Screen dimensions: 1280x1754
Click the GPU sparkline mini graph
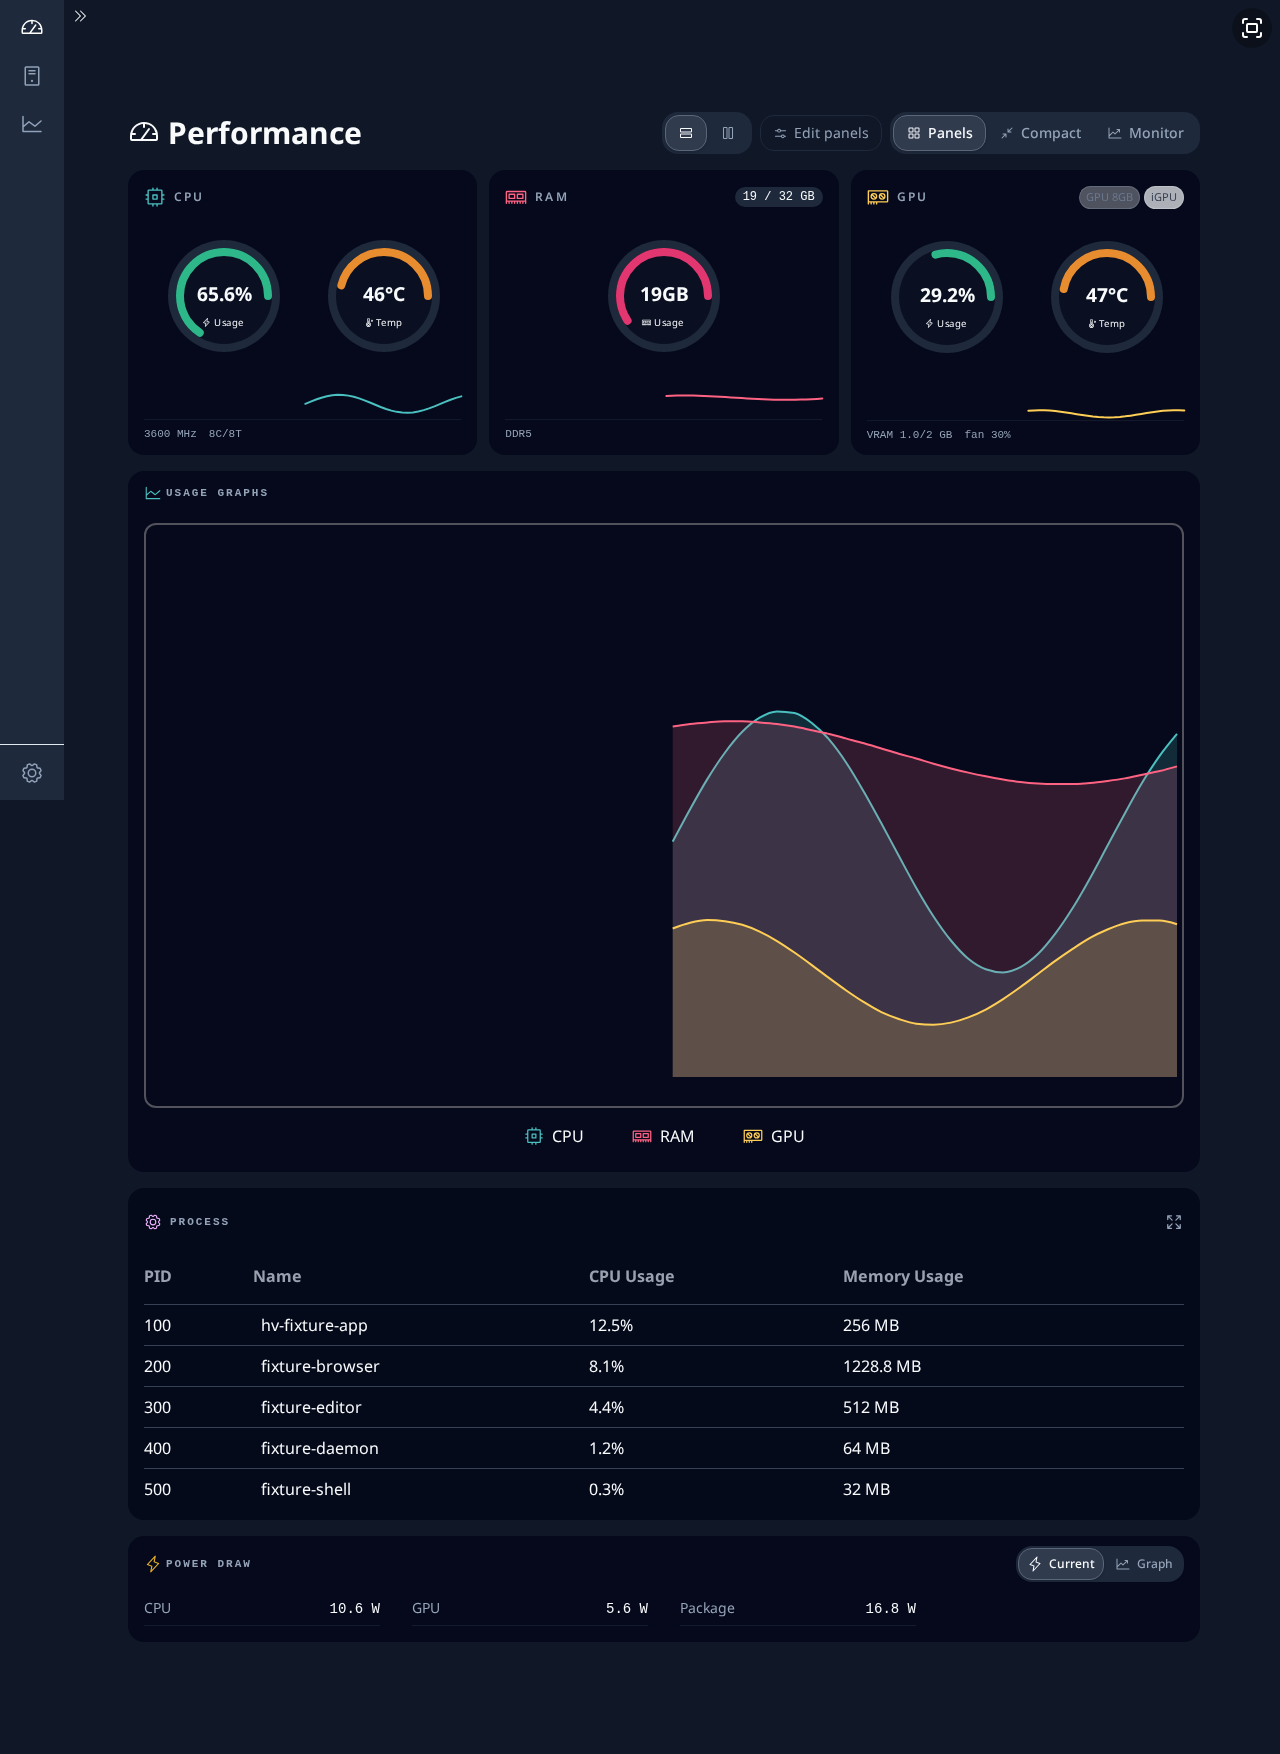pyautogui.click(x=1106, y=412)
